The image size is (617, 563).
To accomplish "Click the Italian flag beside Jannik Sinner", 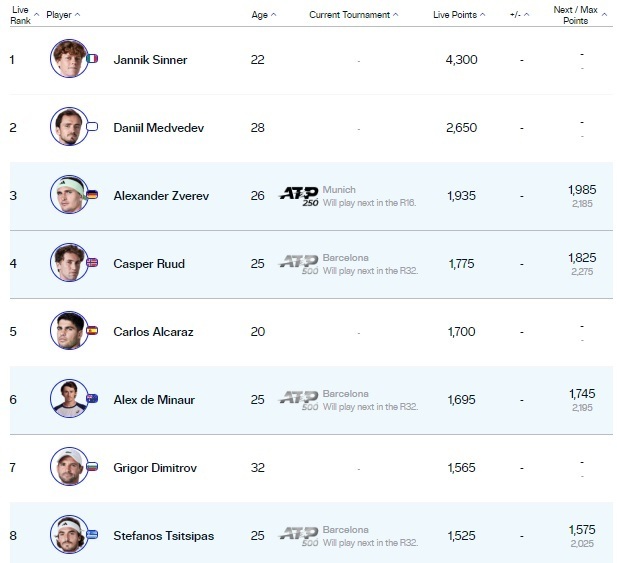I will 92,59.
